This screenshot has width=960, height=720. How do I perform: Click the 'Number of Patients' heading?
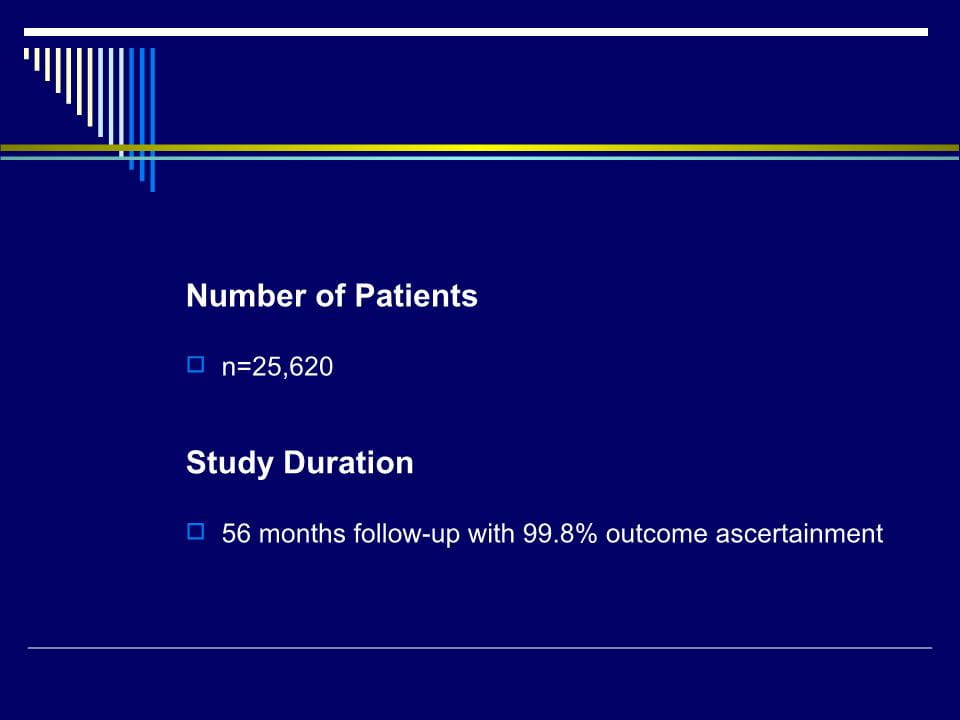(331, 296)
